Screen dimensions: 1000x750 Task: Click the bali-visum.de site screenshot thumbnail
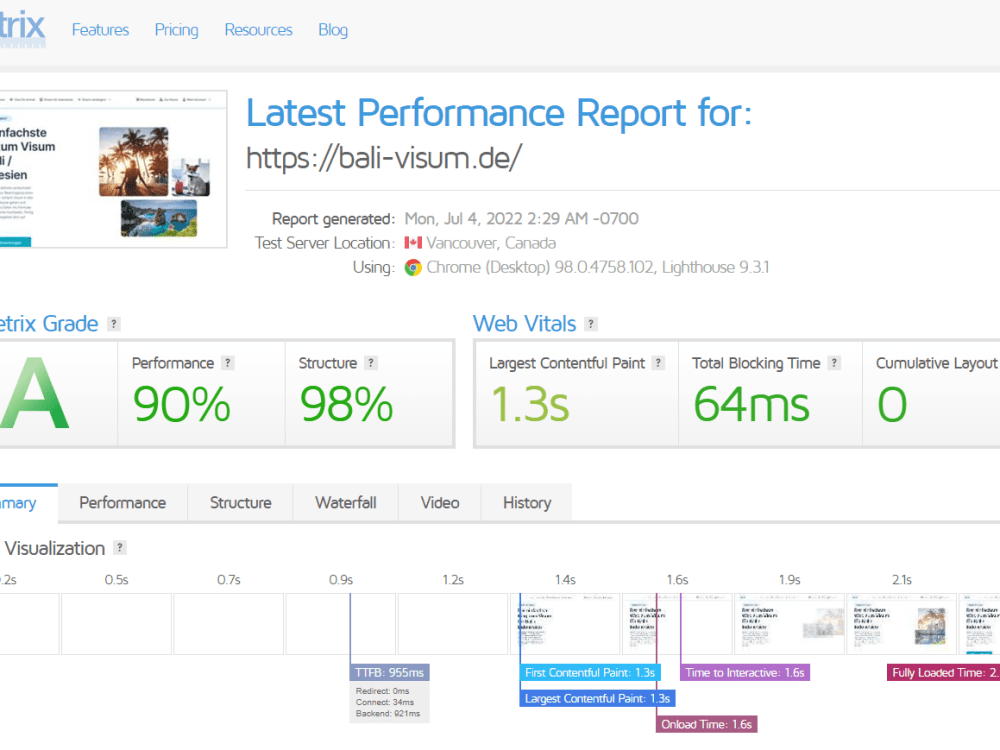pyautogui.click(x=113, y=169)
